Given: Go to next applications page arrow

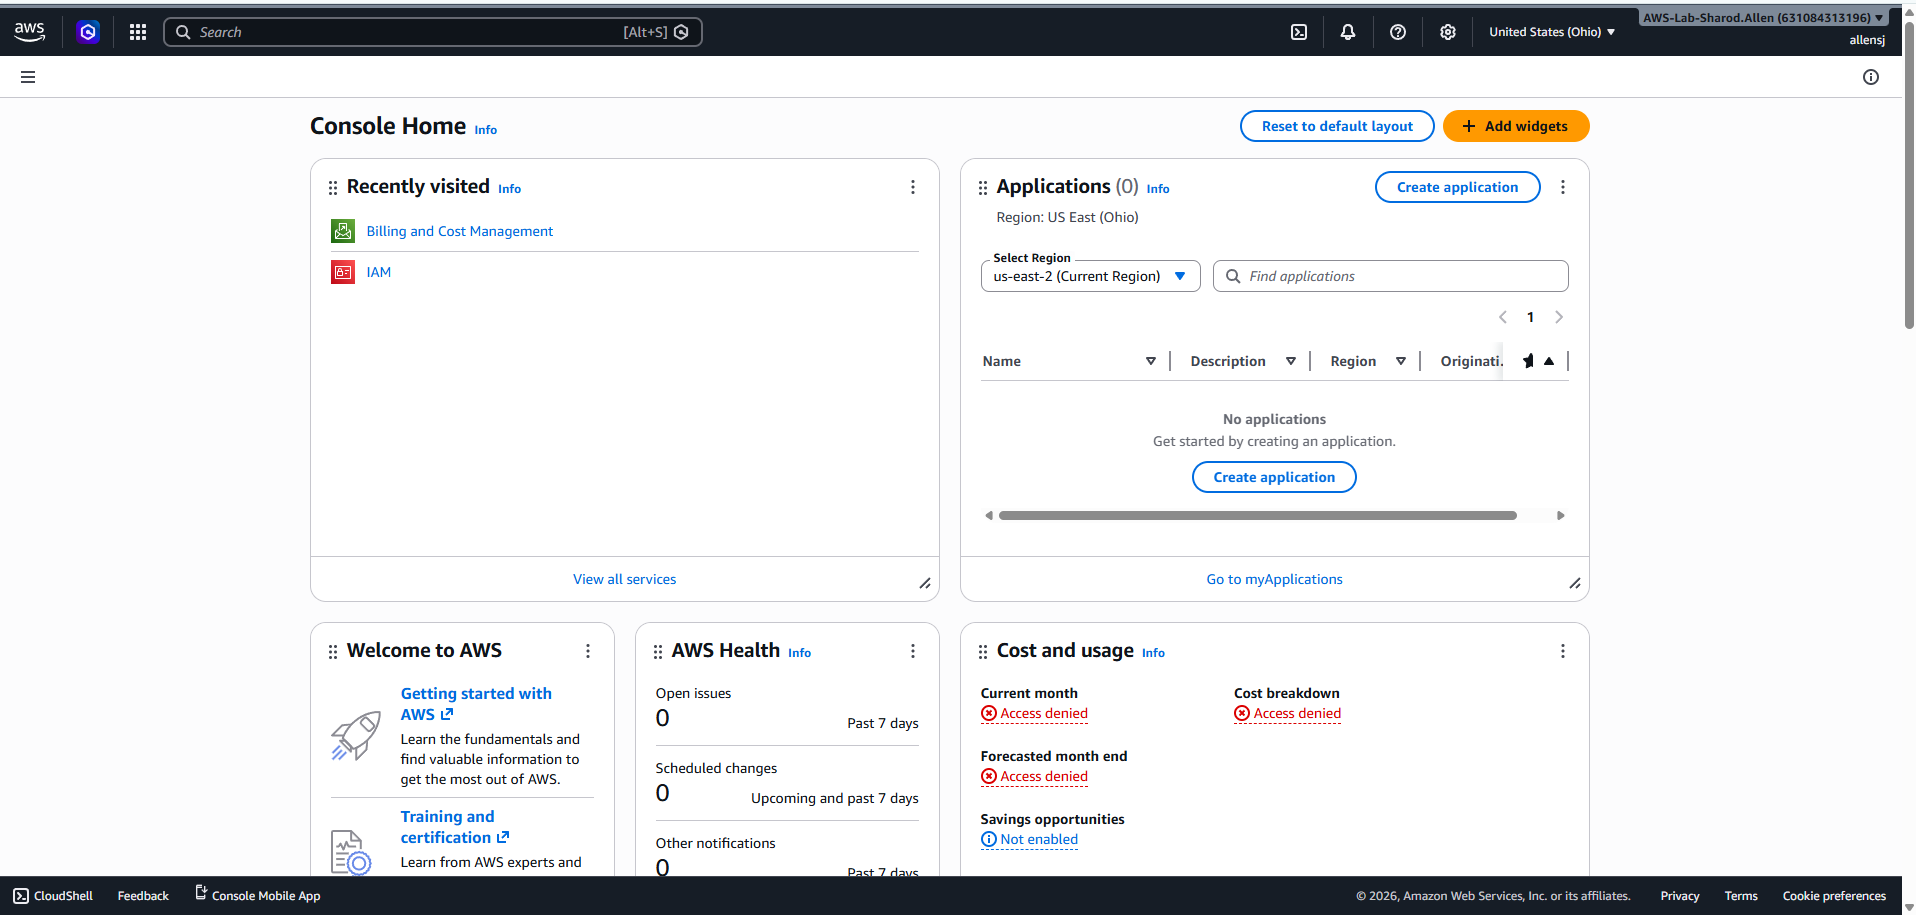Looking at the screenshot, I should pyautogui.click(x=1559, y=317).
